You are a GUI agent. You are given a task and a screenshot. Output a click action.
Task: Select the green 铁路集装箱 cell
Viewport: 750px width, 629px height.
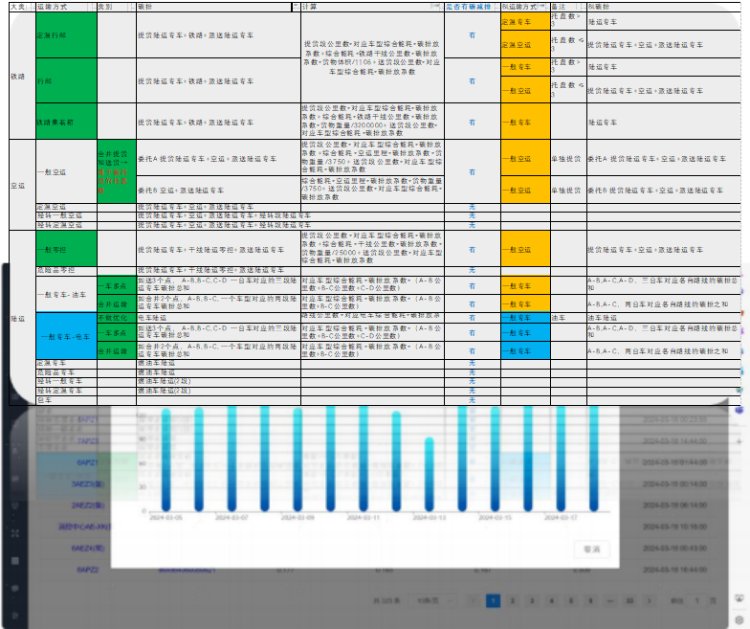point(64,122)
